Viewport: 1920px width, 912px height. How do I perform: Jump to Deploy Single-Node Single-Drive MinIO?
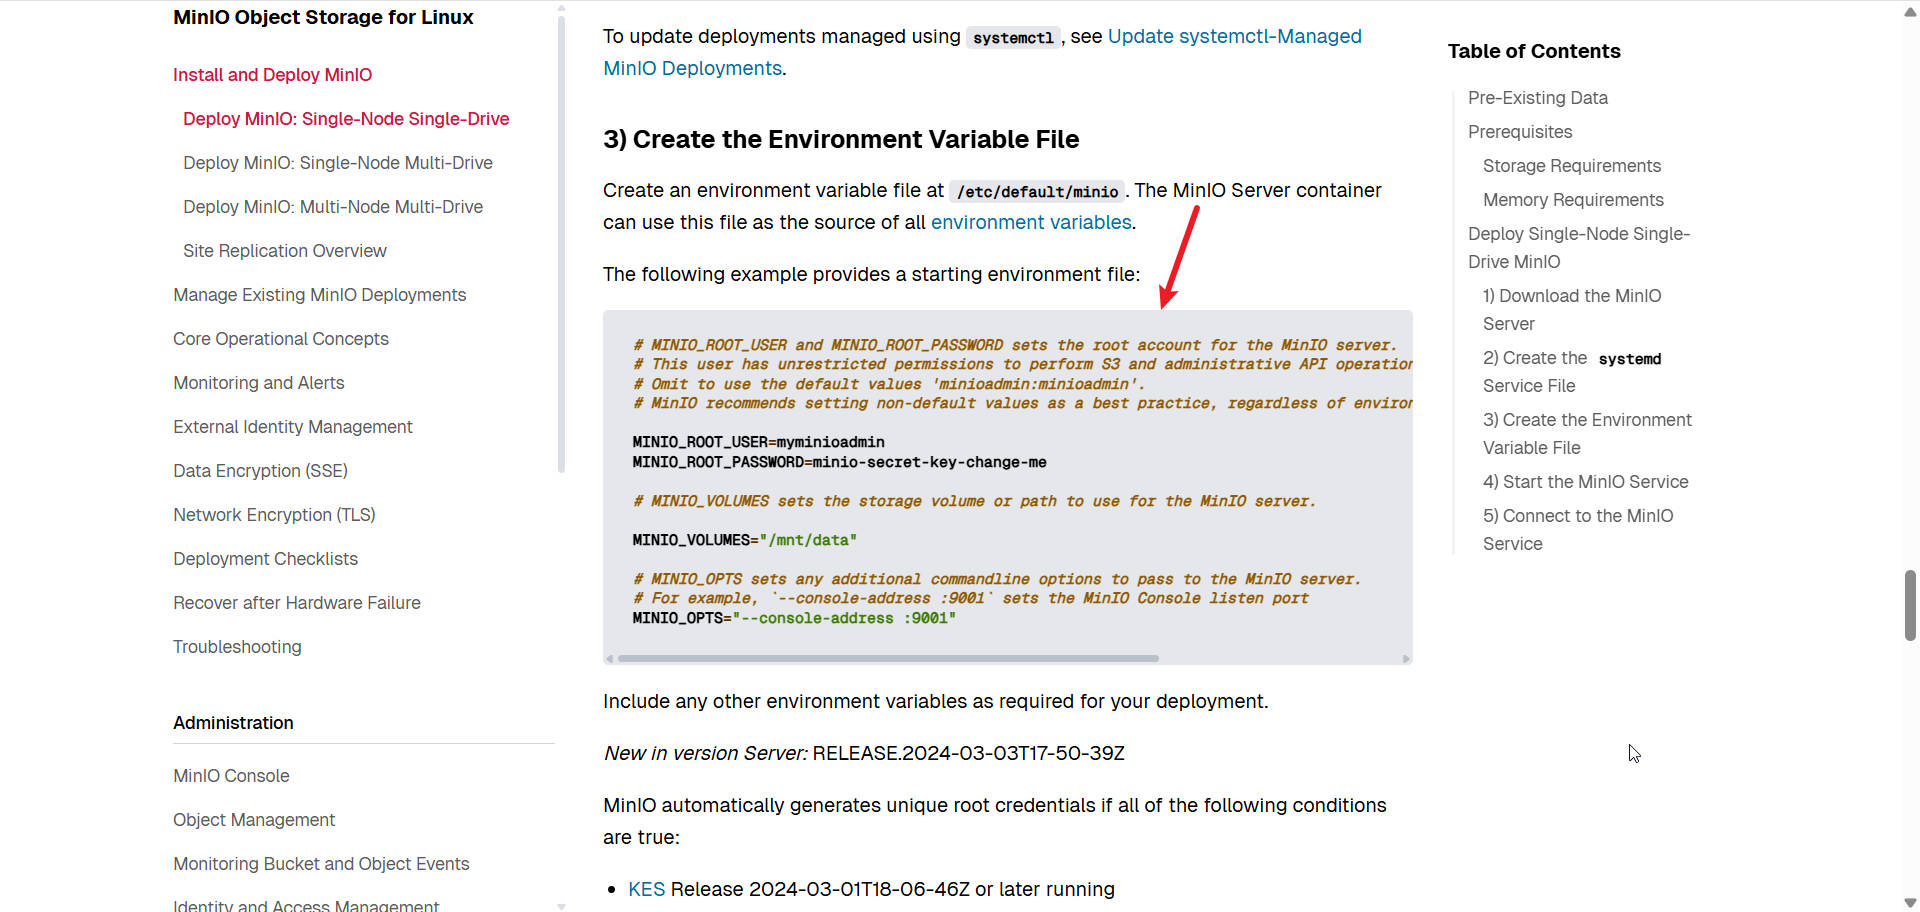(x=1579, y=248)
